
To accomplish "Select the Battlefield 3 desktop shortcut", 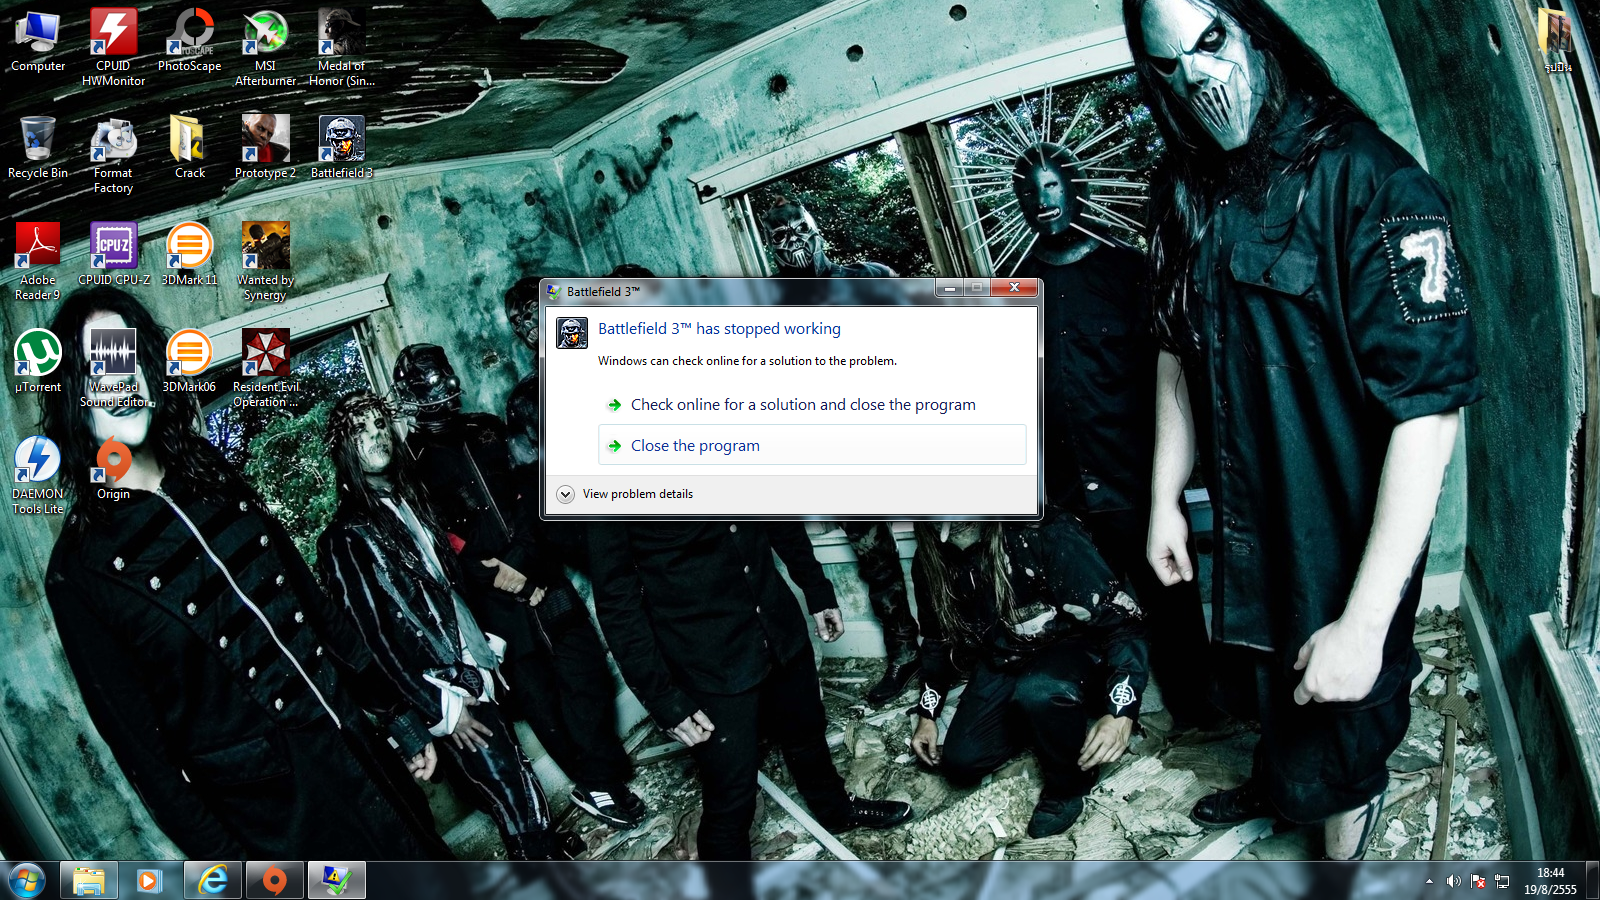I will [x=341, y=147].
